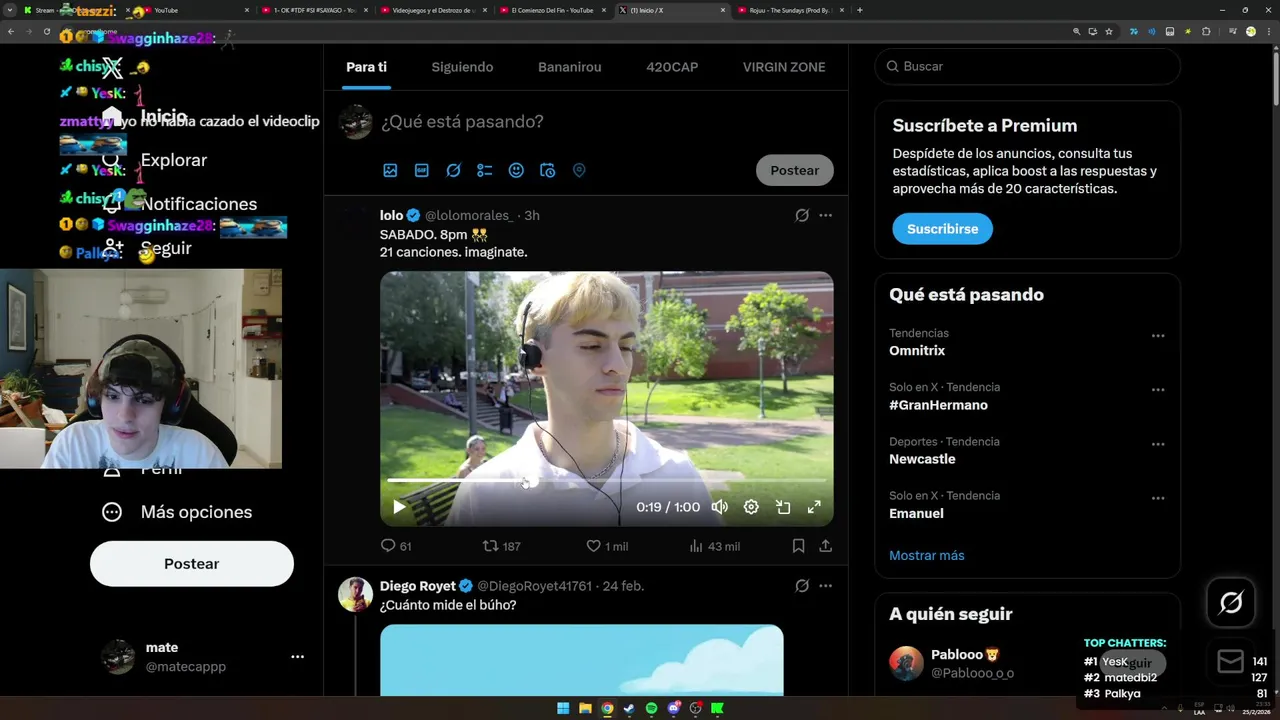Tag a location in the post
Image resolution: width=1280 pixels, height=720 pixels.
coord(579,170)
